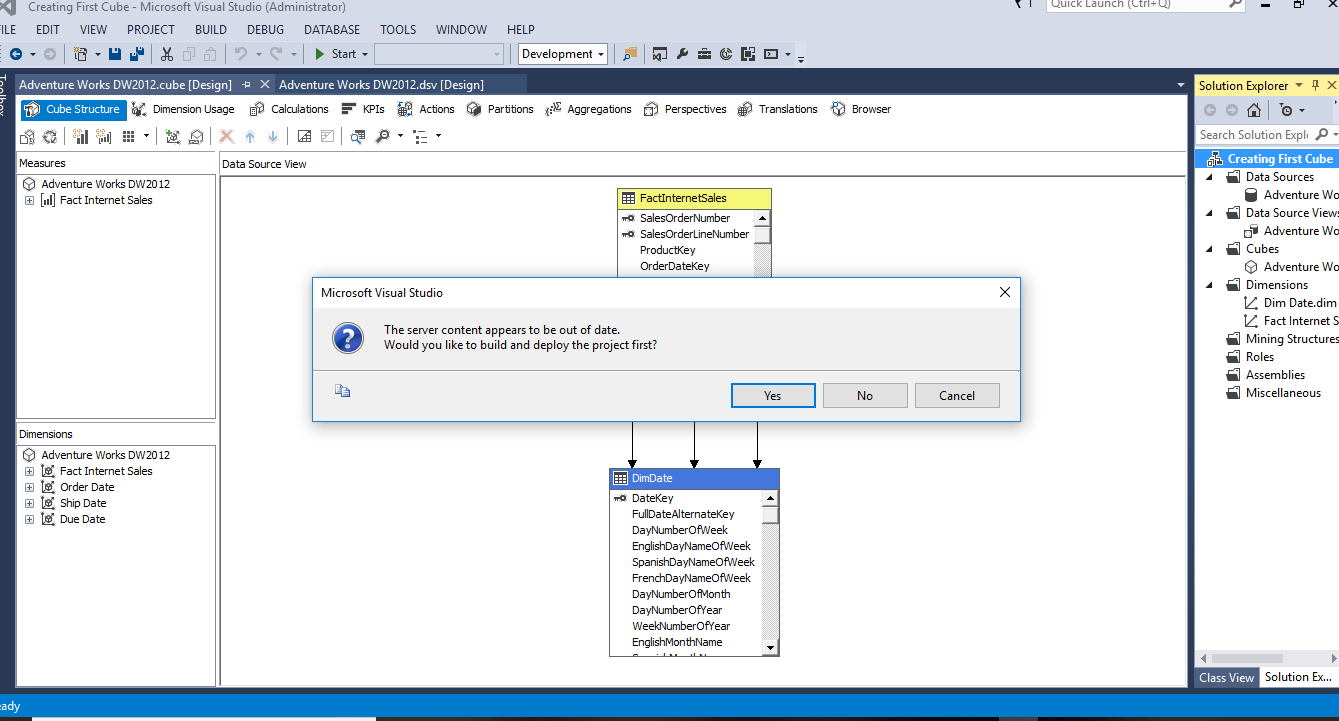Expand the Ship Date dimension node

[29, 503]
